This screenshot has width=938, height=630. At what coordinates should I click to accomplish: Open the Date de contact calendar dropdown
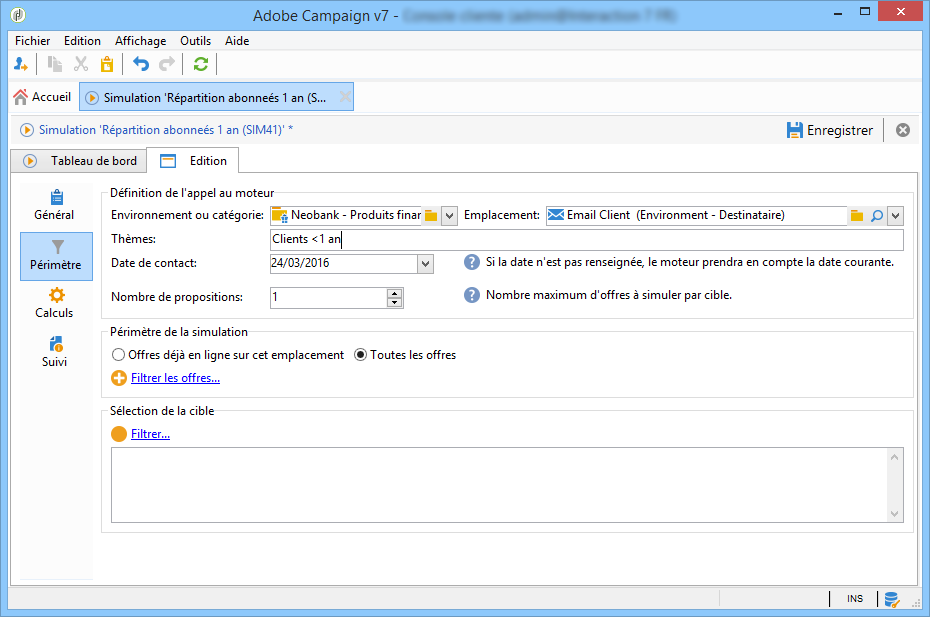pyautogui.click(x=425, y=263)
